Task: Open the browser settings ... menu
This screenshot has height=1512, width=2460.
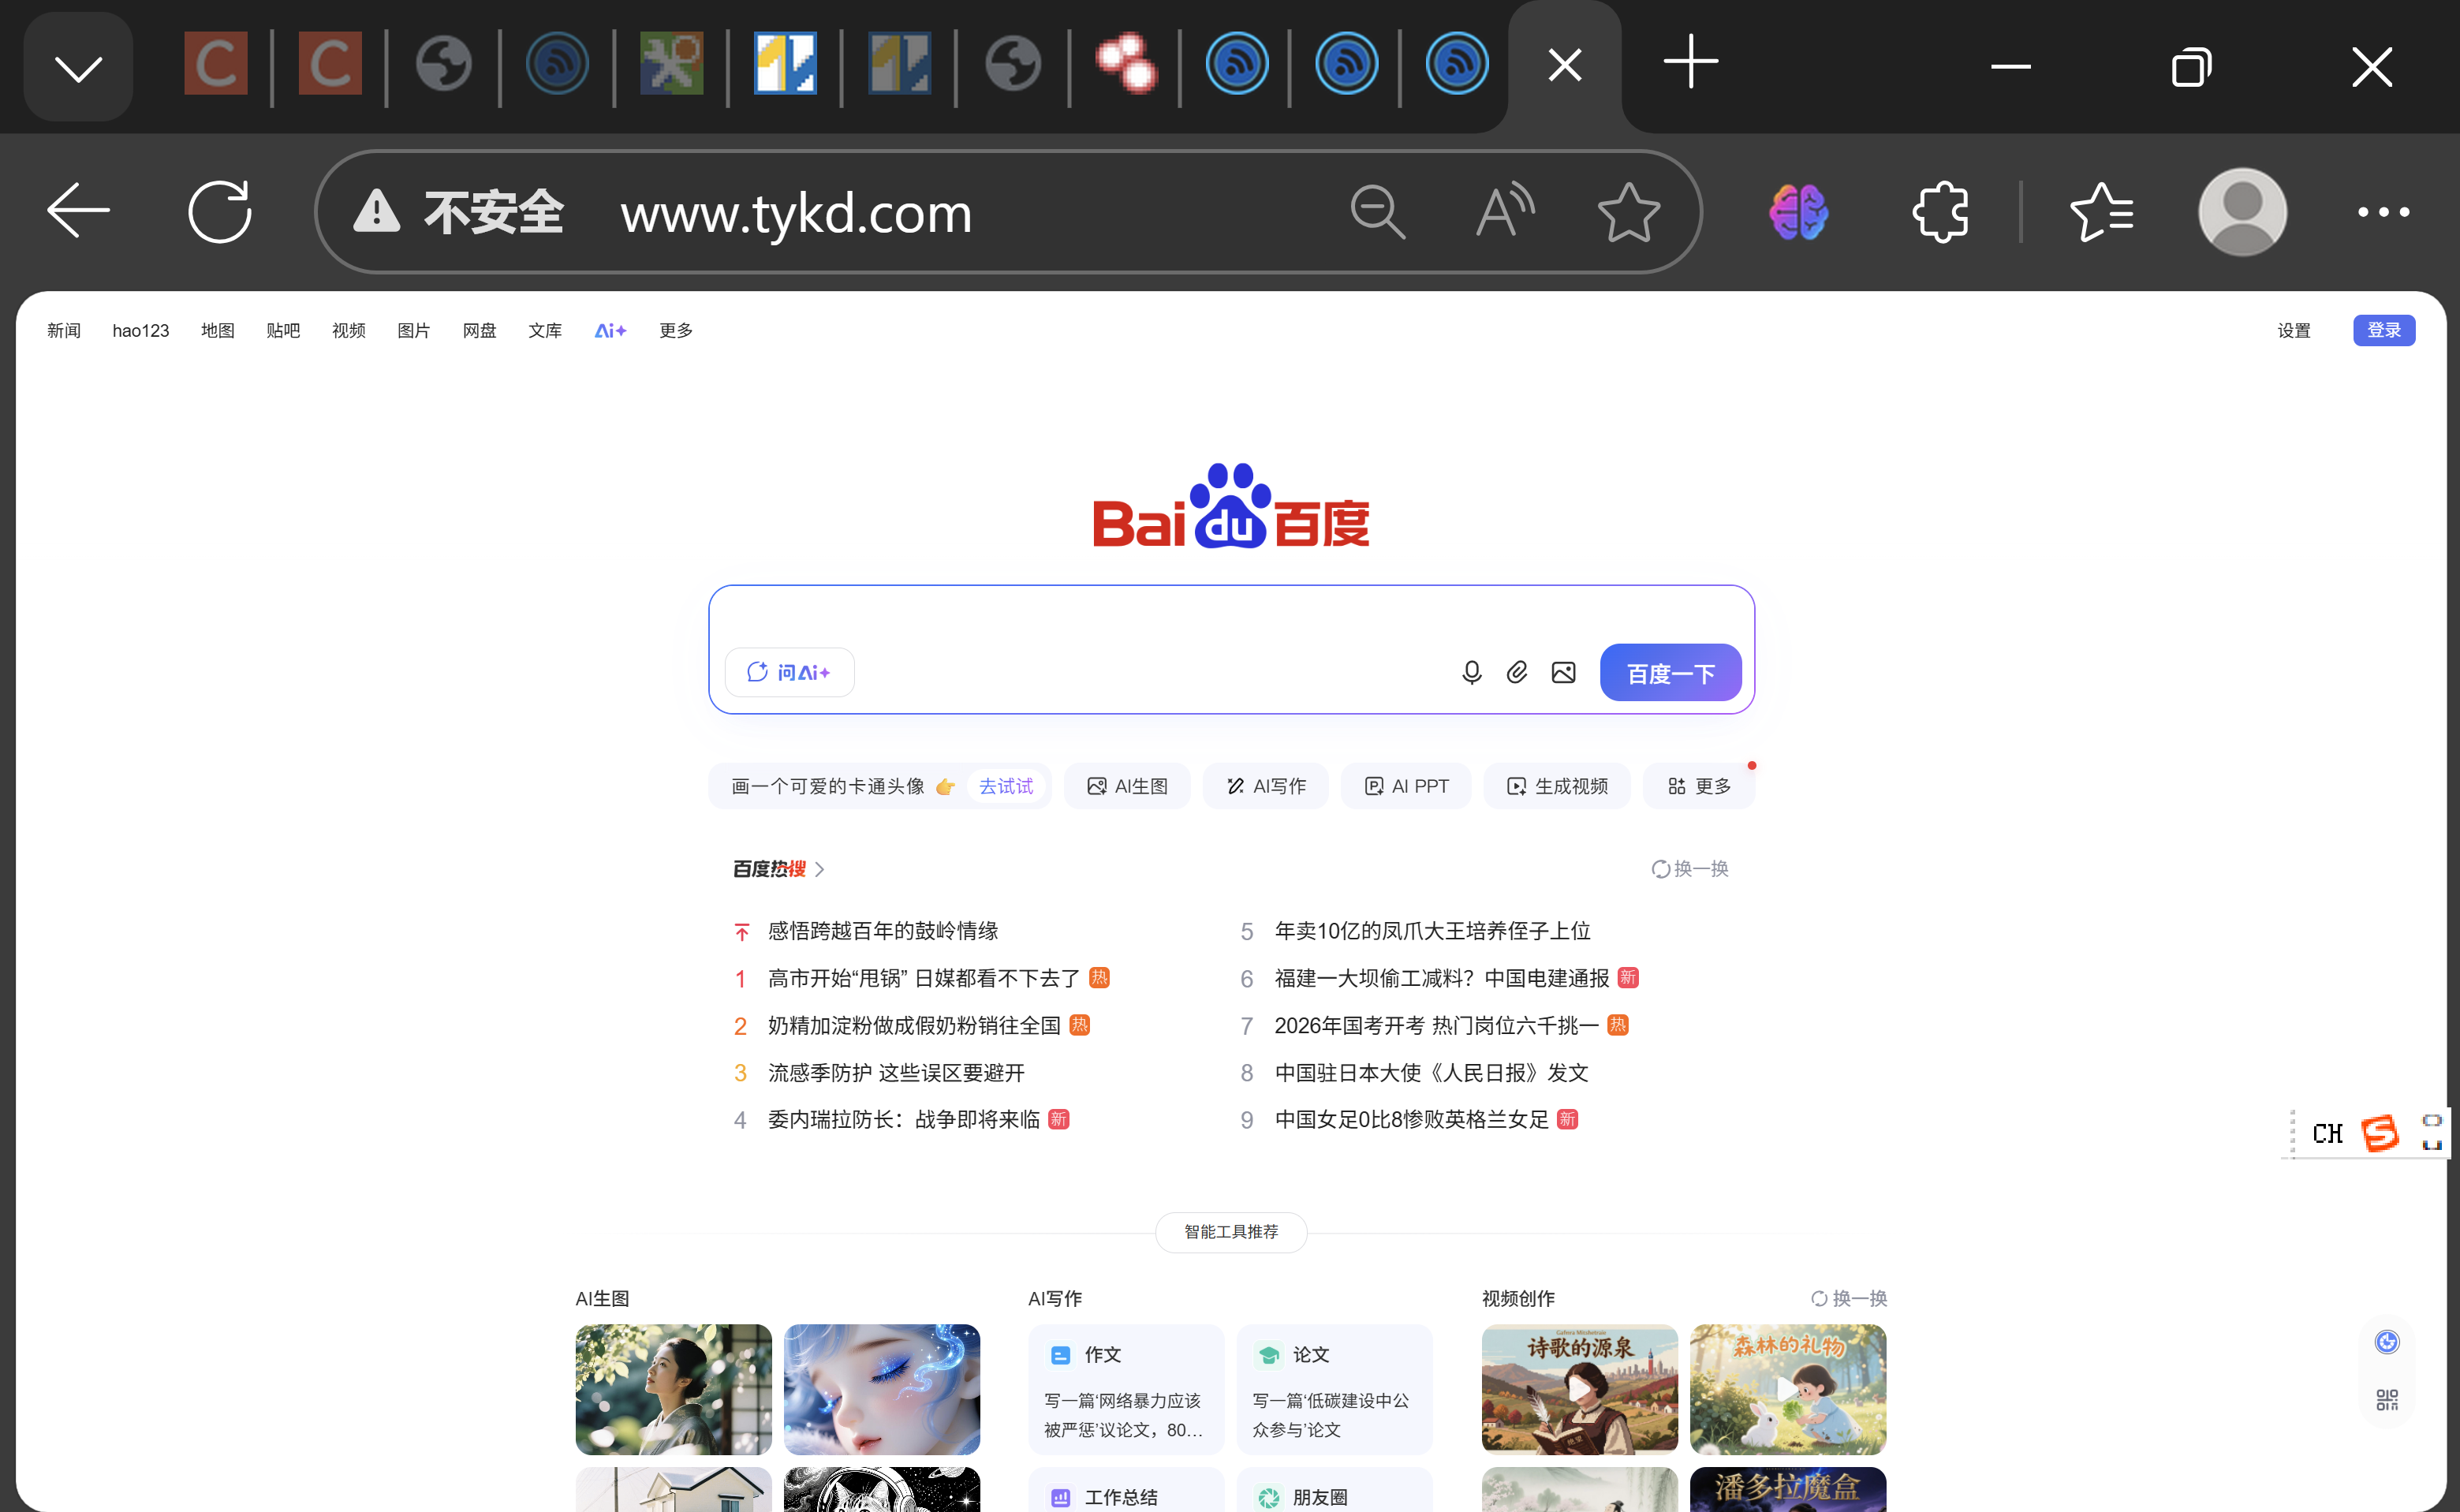Action: point(2383,211)
